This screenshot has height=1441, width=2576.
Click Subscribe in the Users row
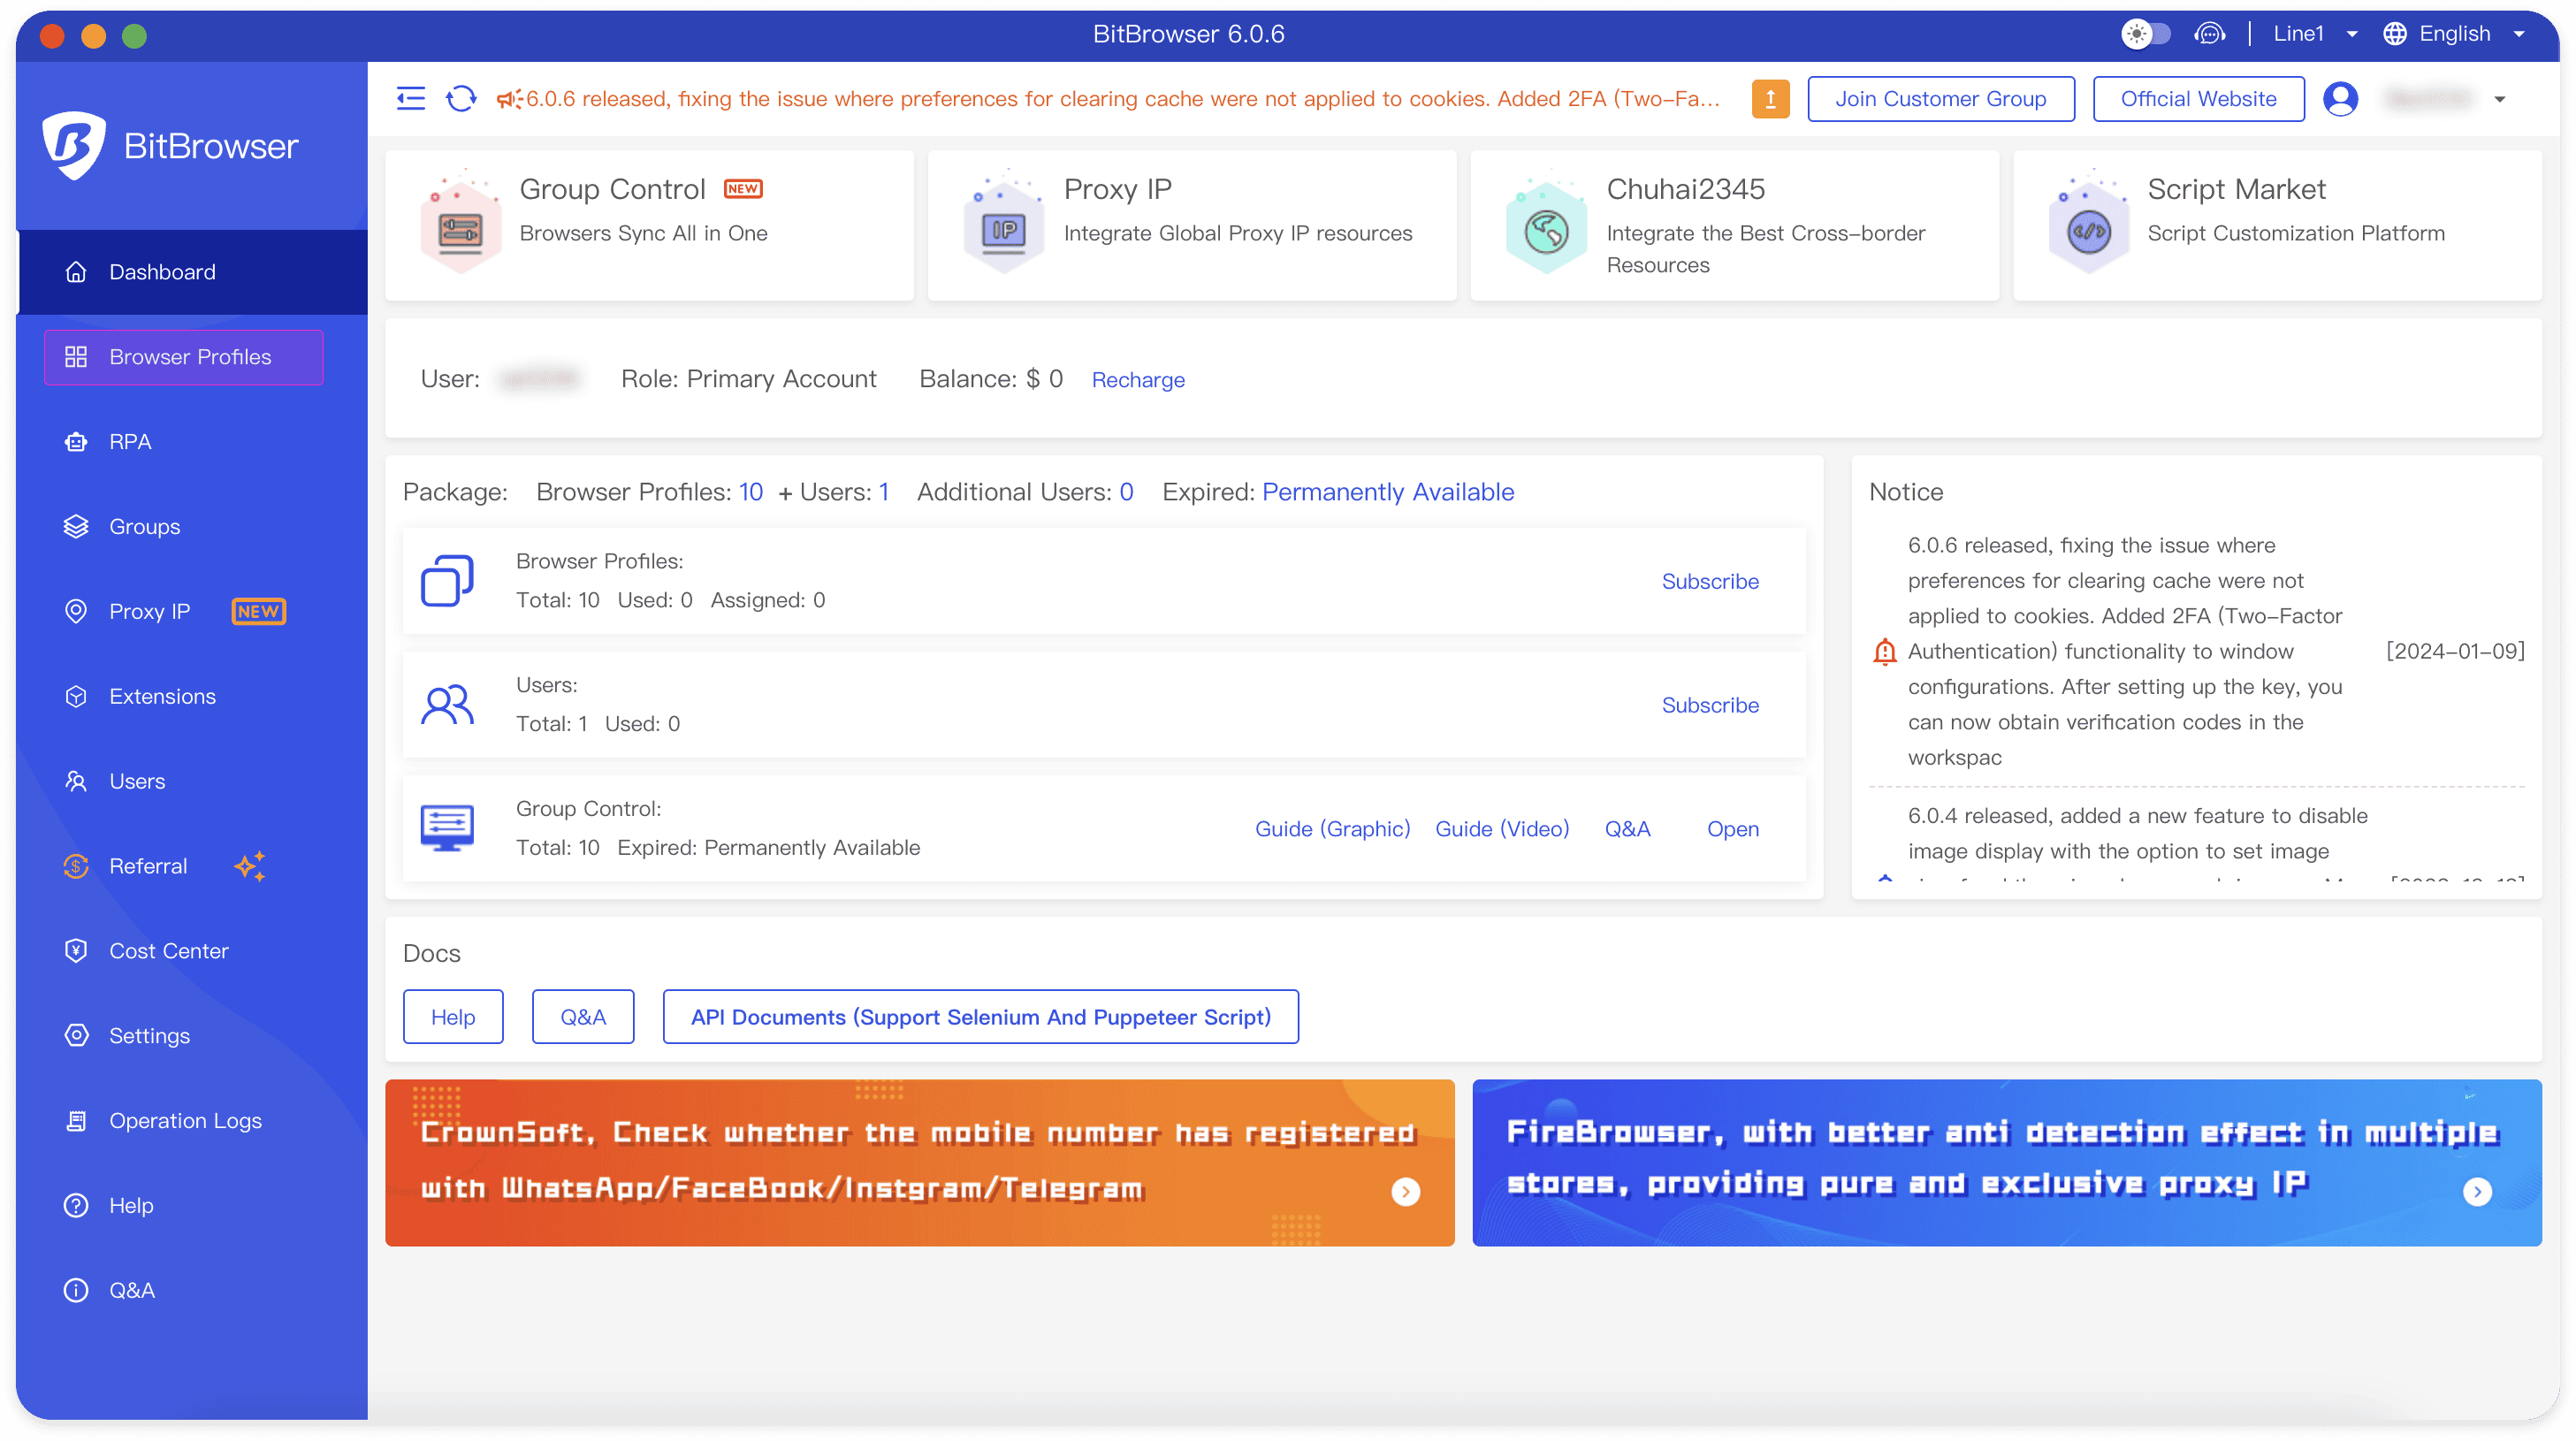1710,705
